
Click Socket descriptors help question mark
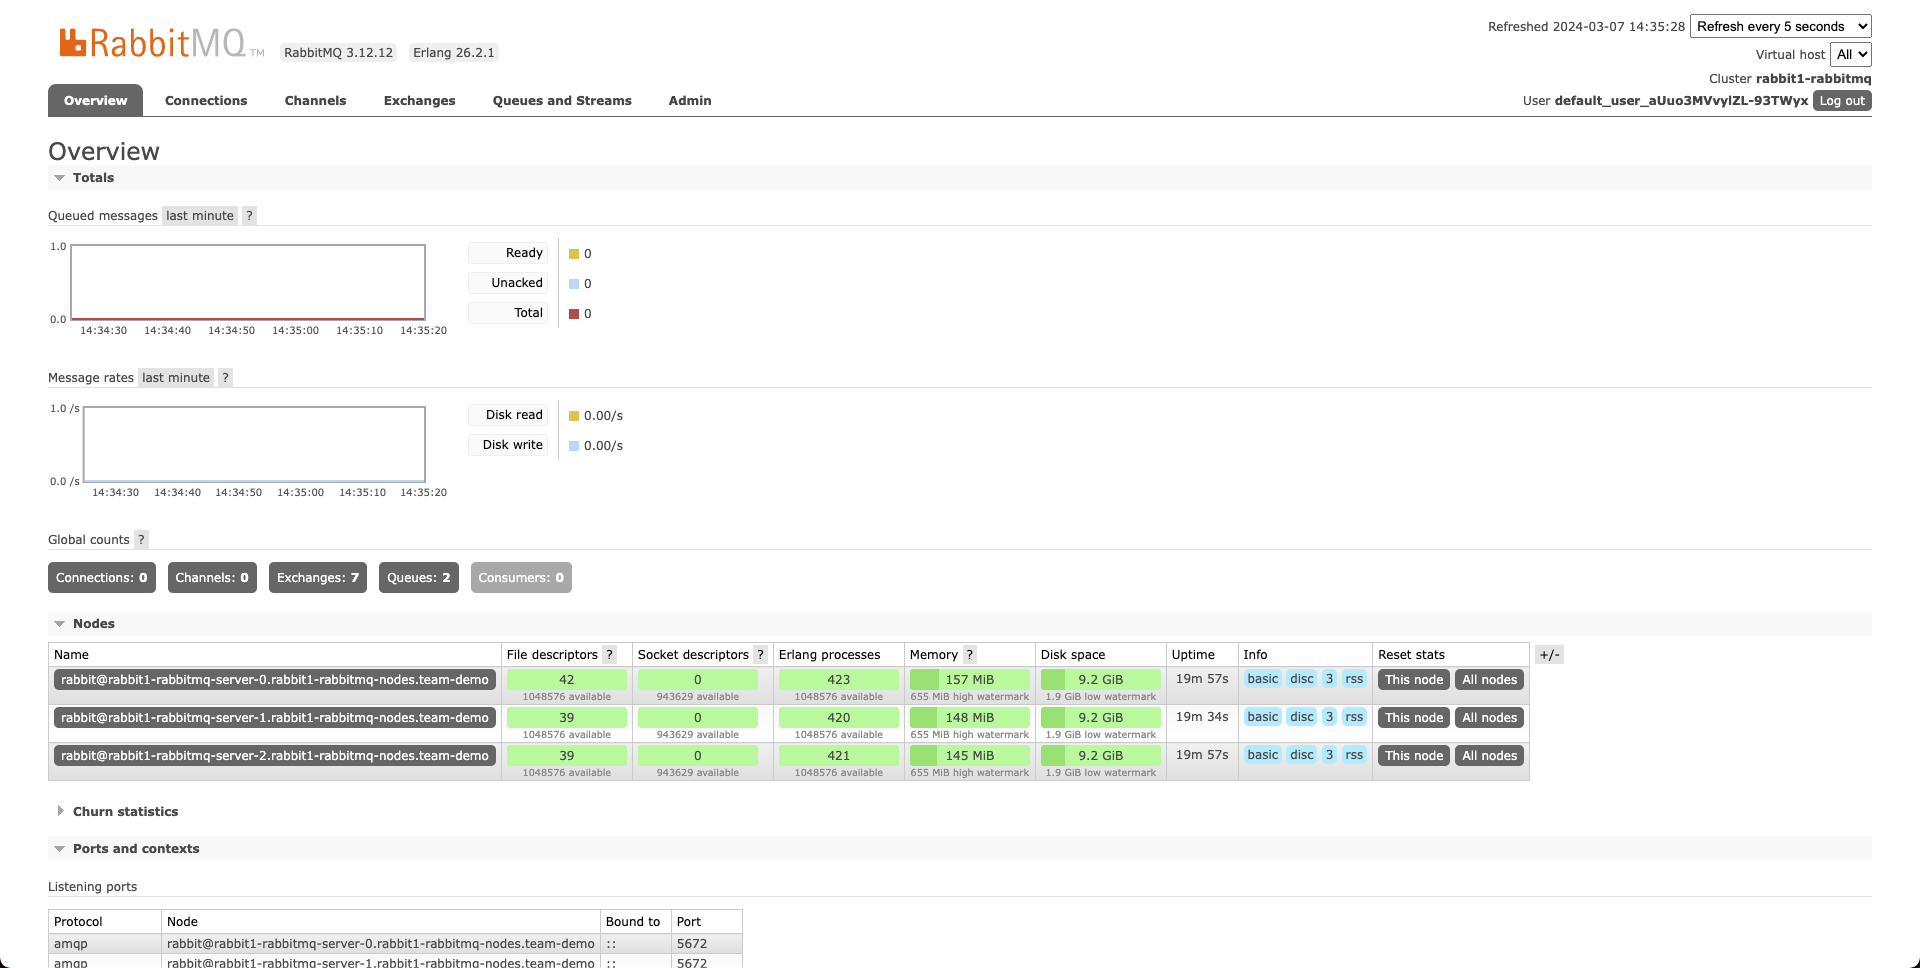pyautogui.click(x=760, y=655)
